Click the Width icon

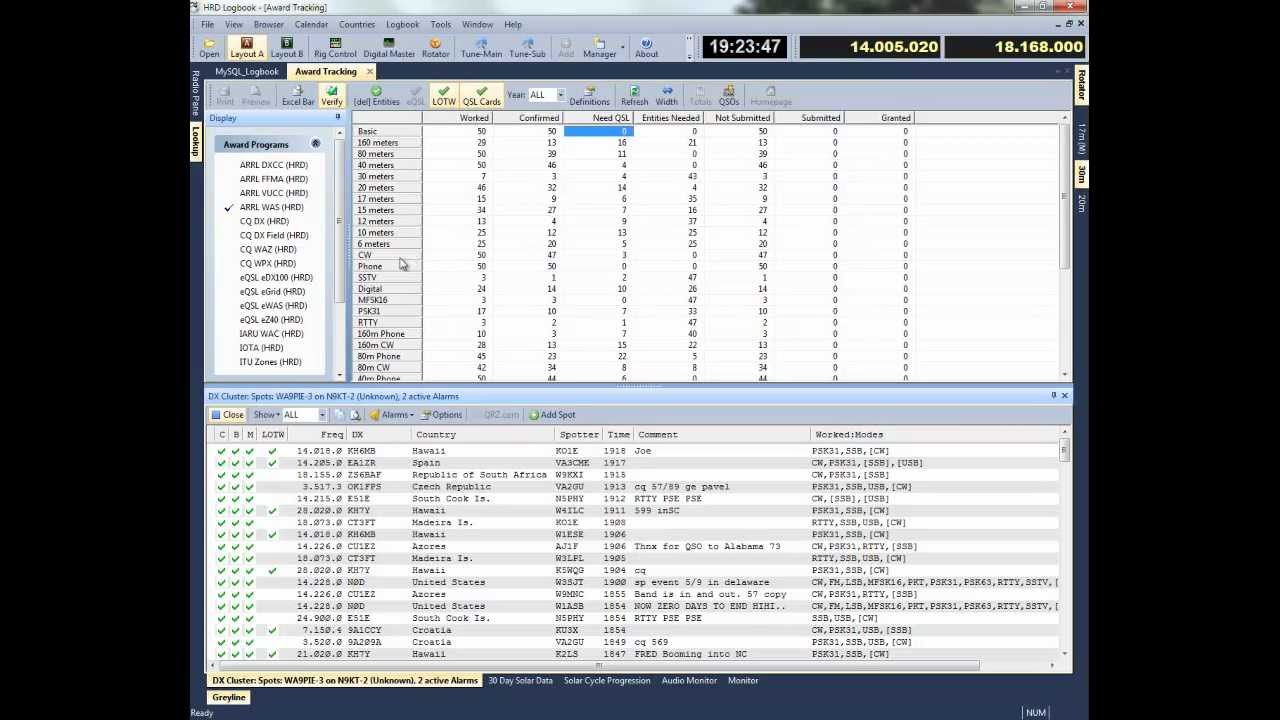pyautogui.click(x=666, y=96)
